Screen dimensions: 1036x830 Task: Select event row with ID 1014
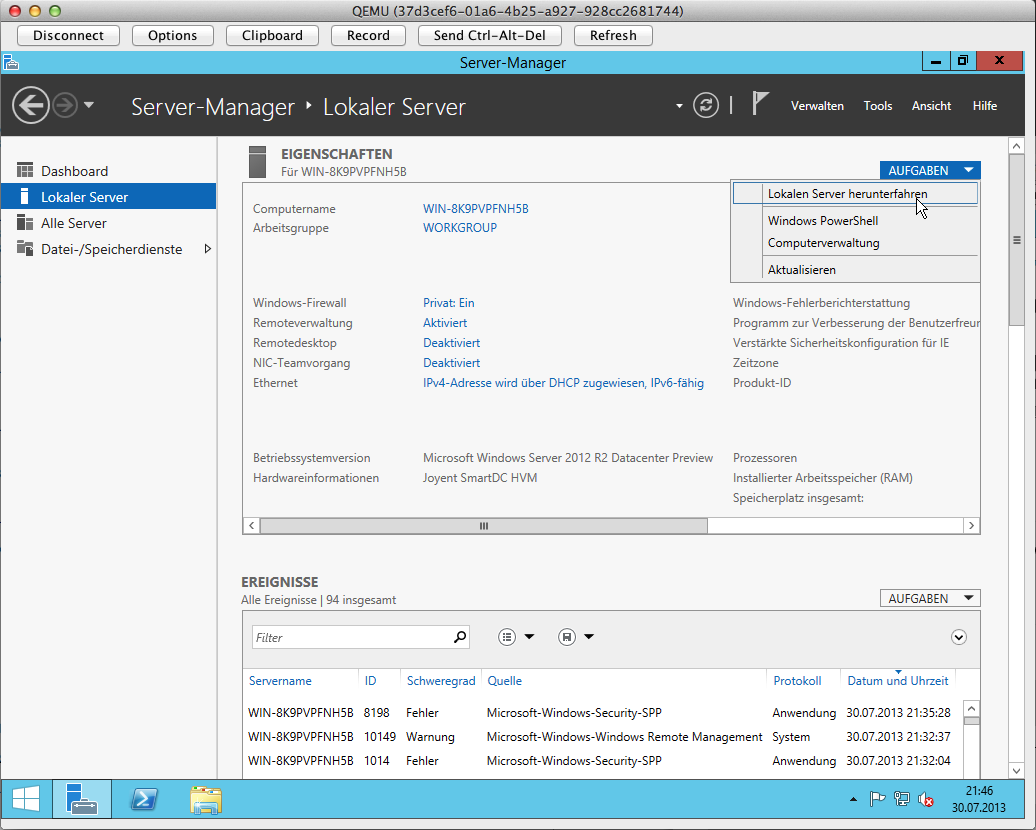[x=603, y=761]
